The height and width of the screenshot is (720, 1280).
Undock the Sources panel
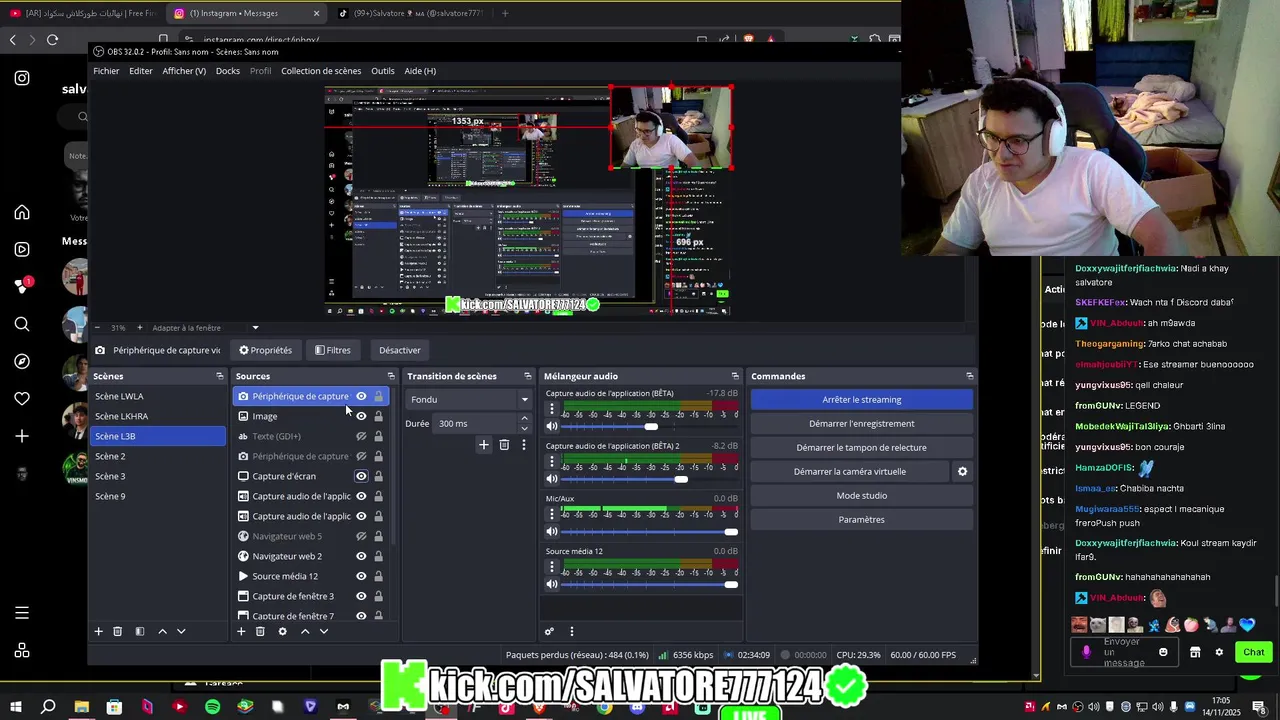pos(390,376)
